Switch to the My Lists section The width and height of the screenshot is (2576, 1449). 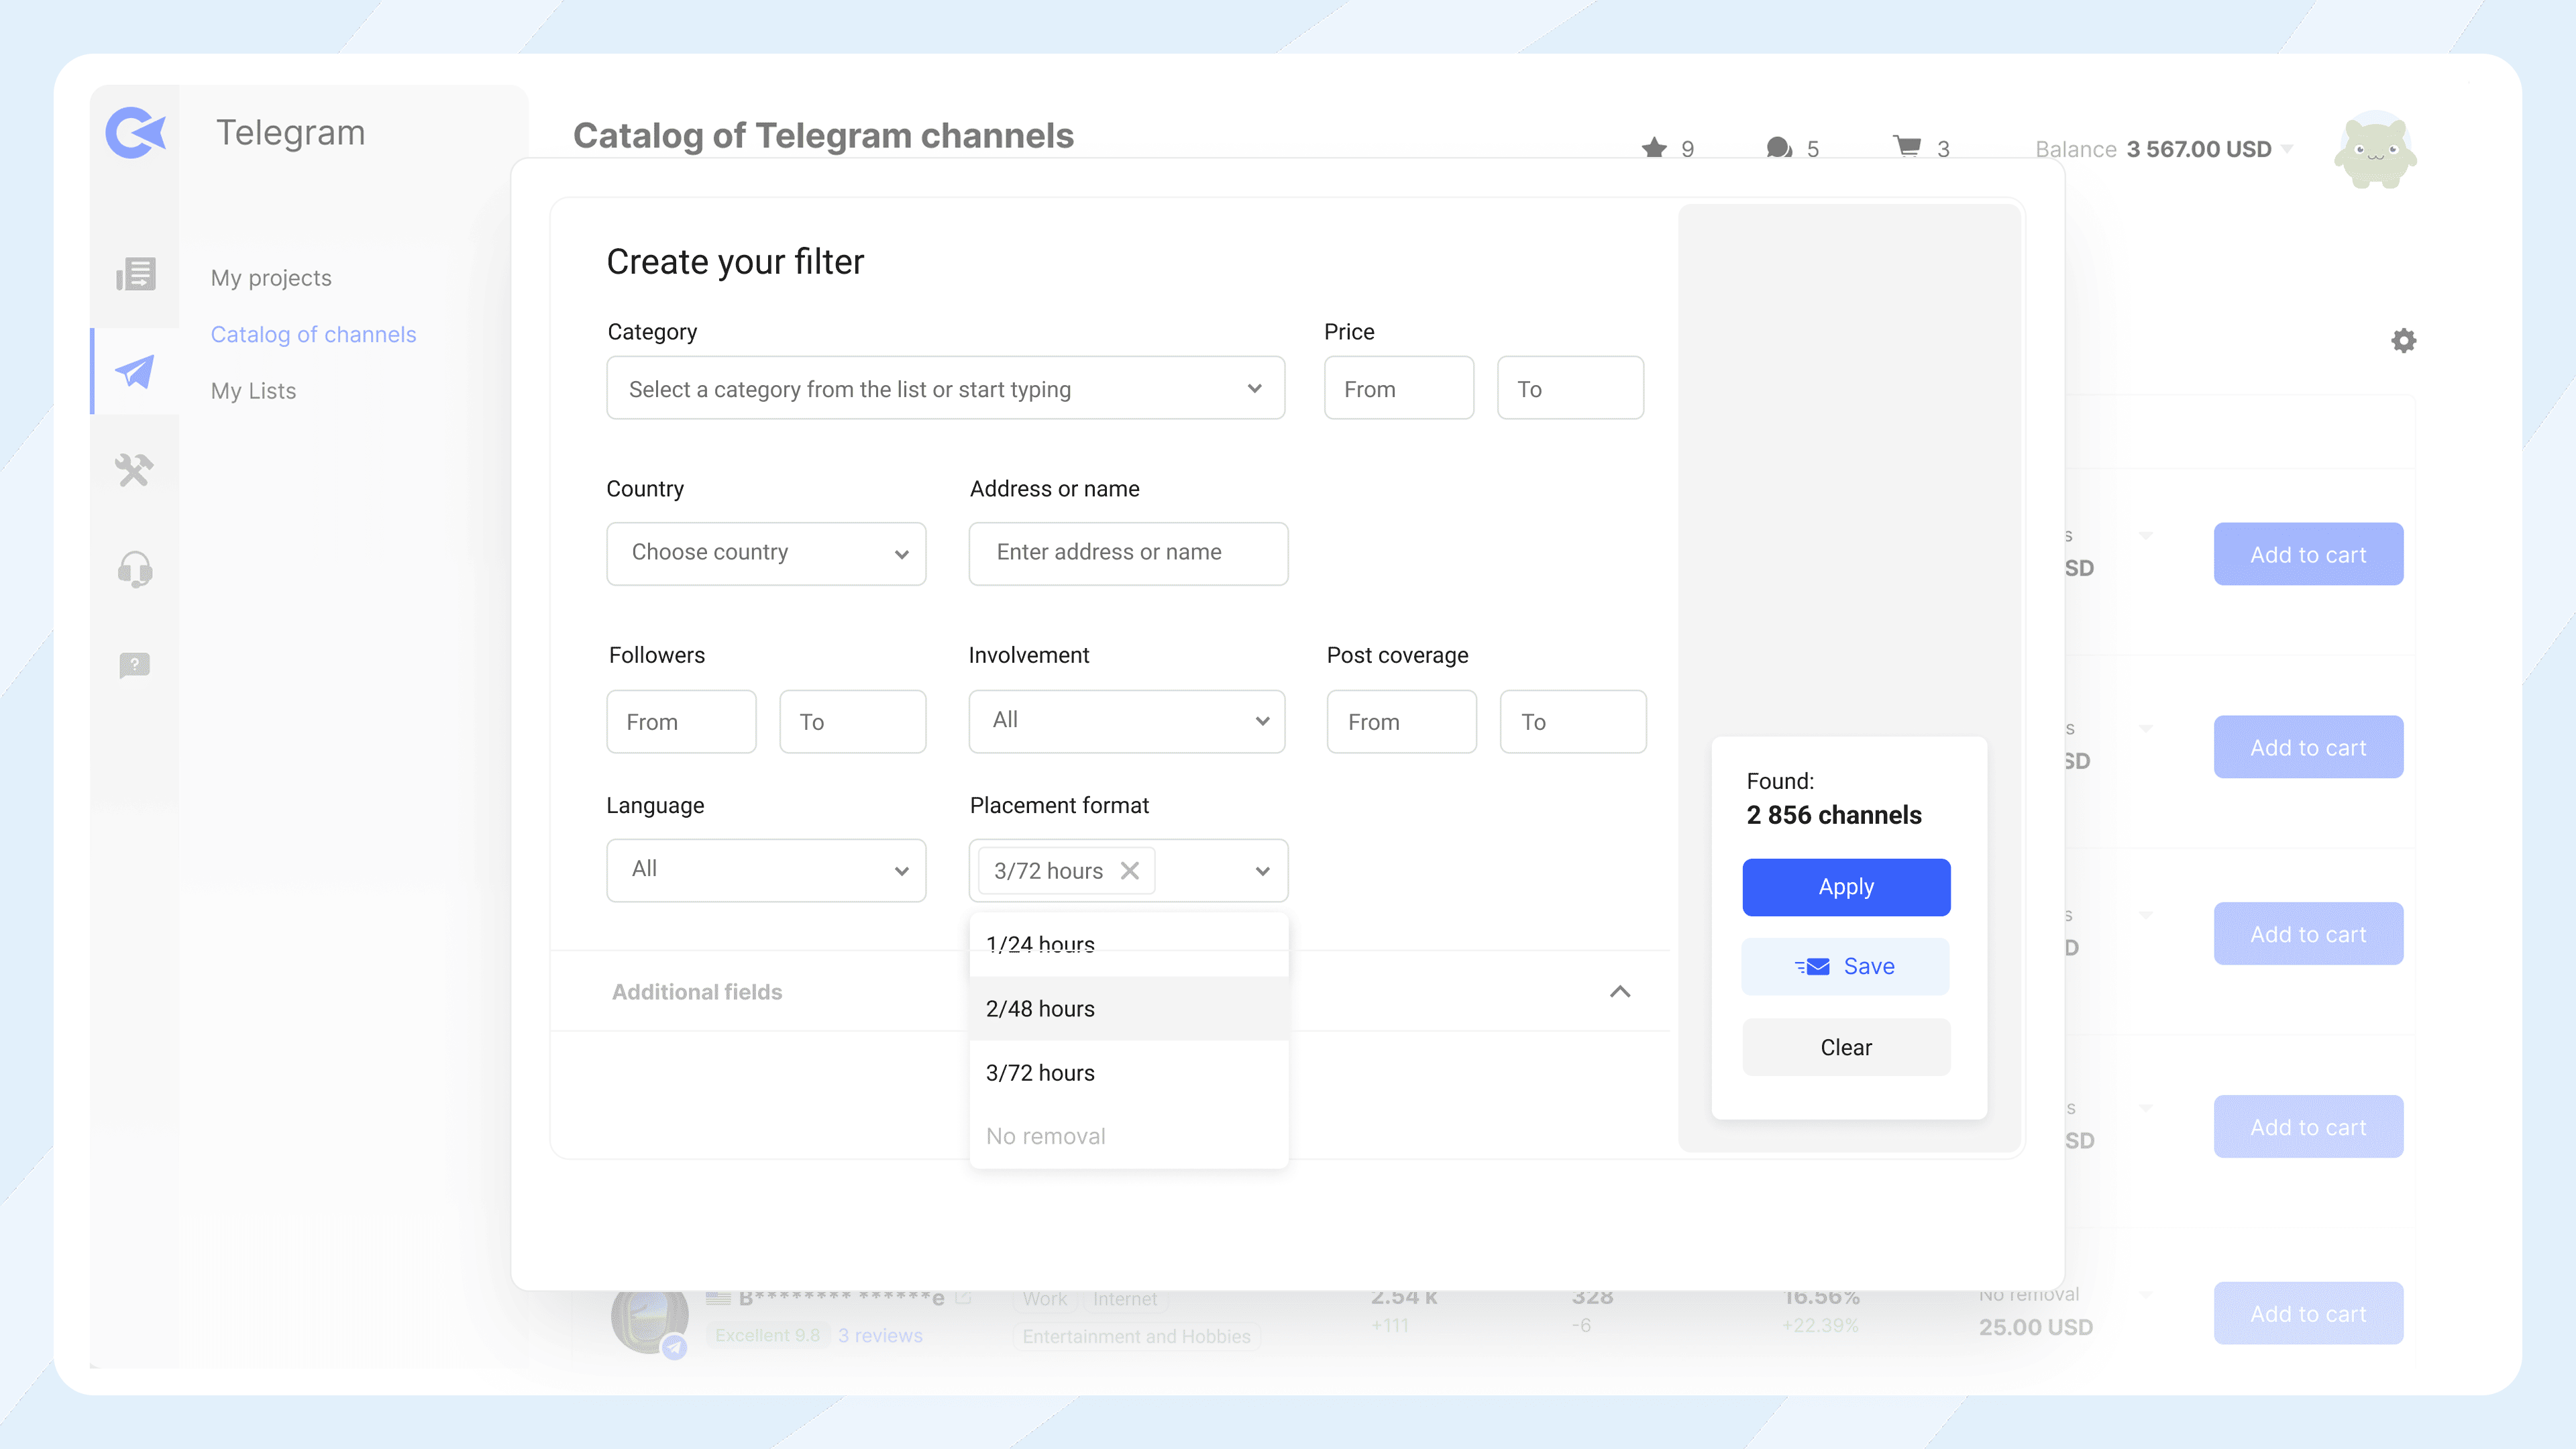[253, 390]
